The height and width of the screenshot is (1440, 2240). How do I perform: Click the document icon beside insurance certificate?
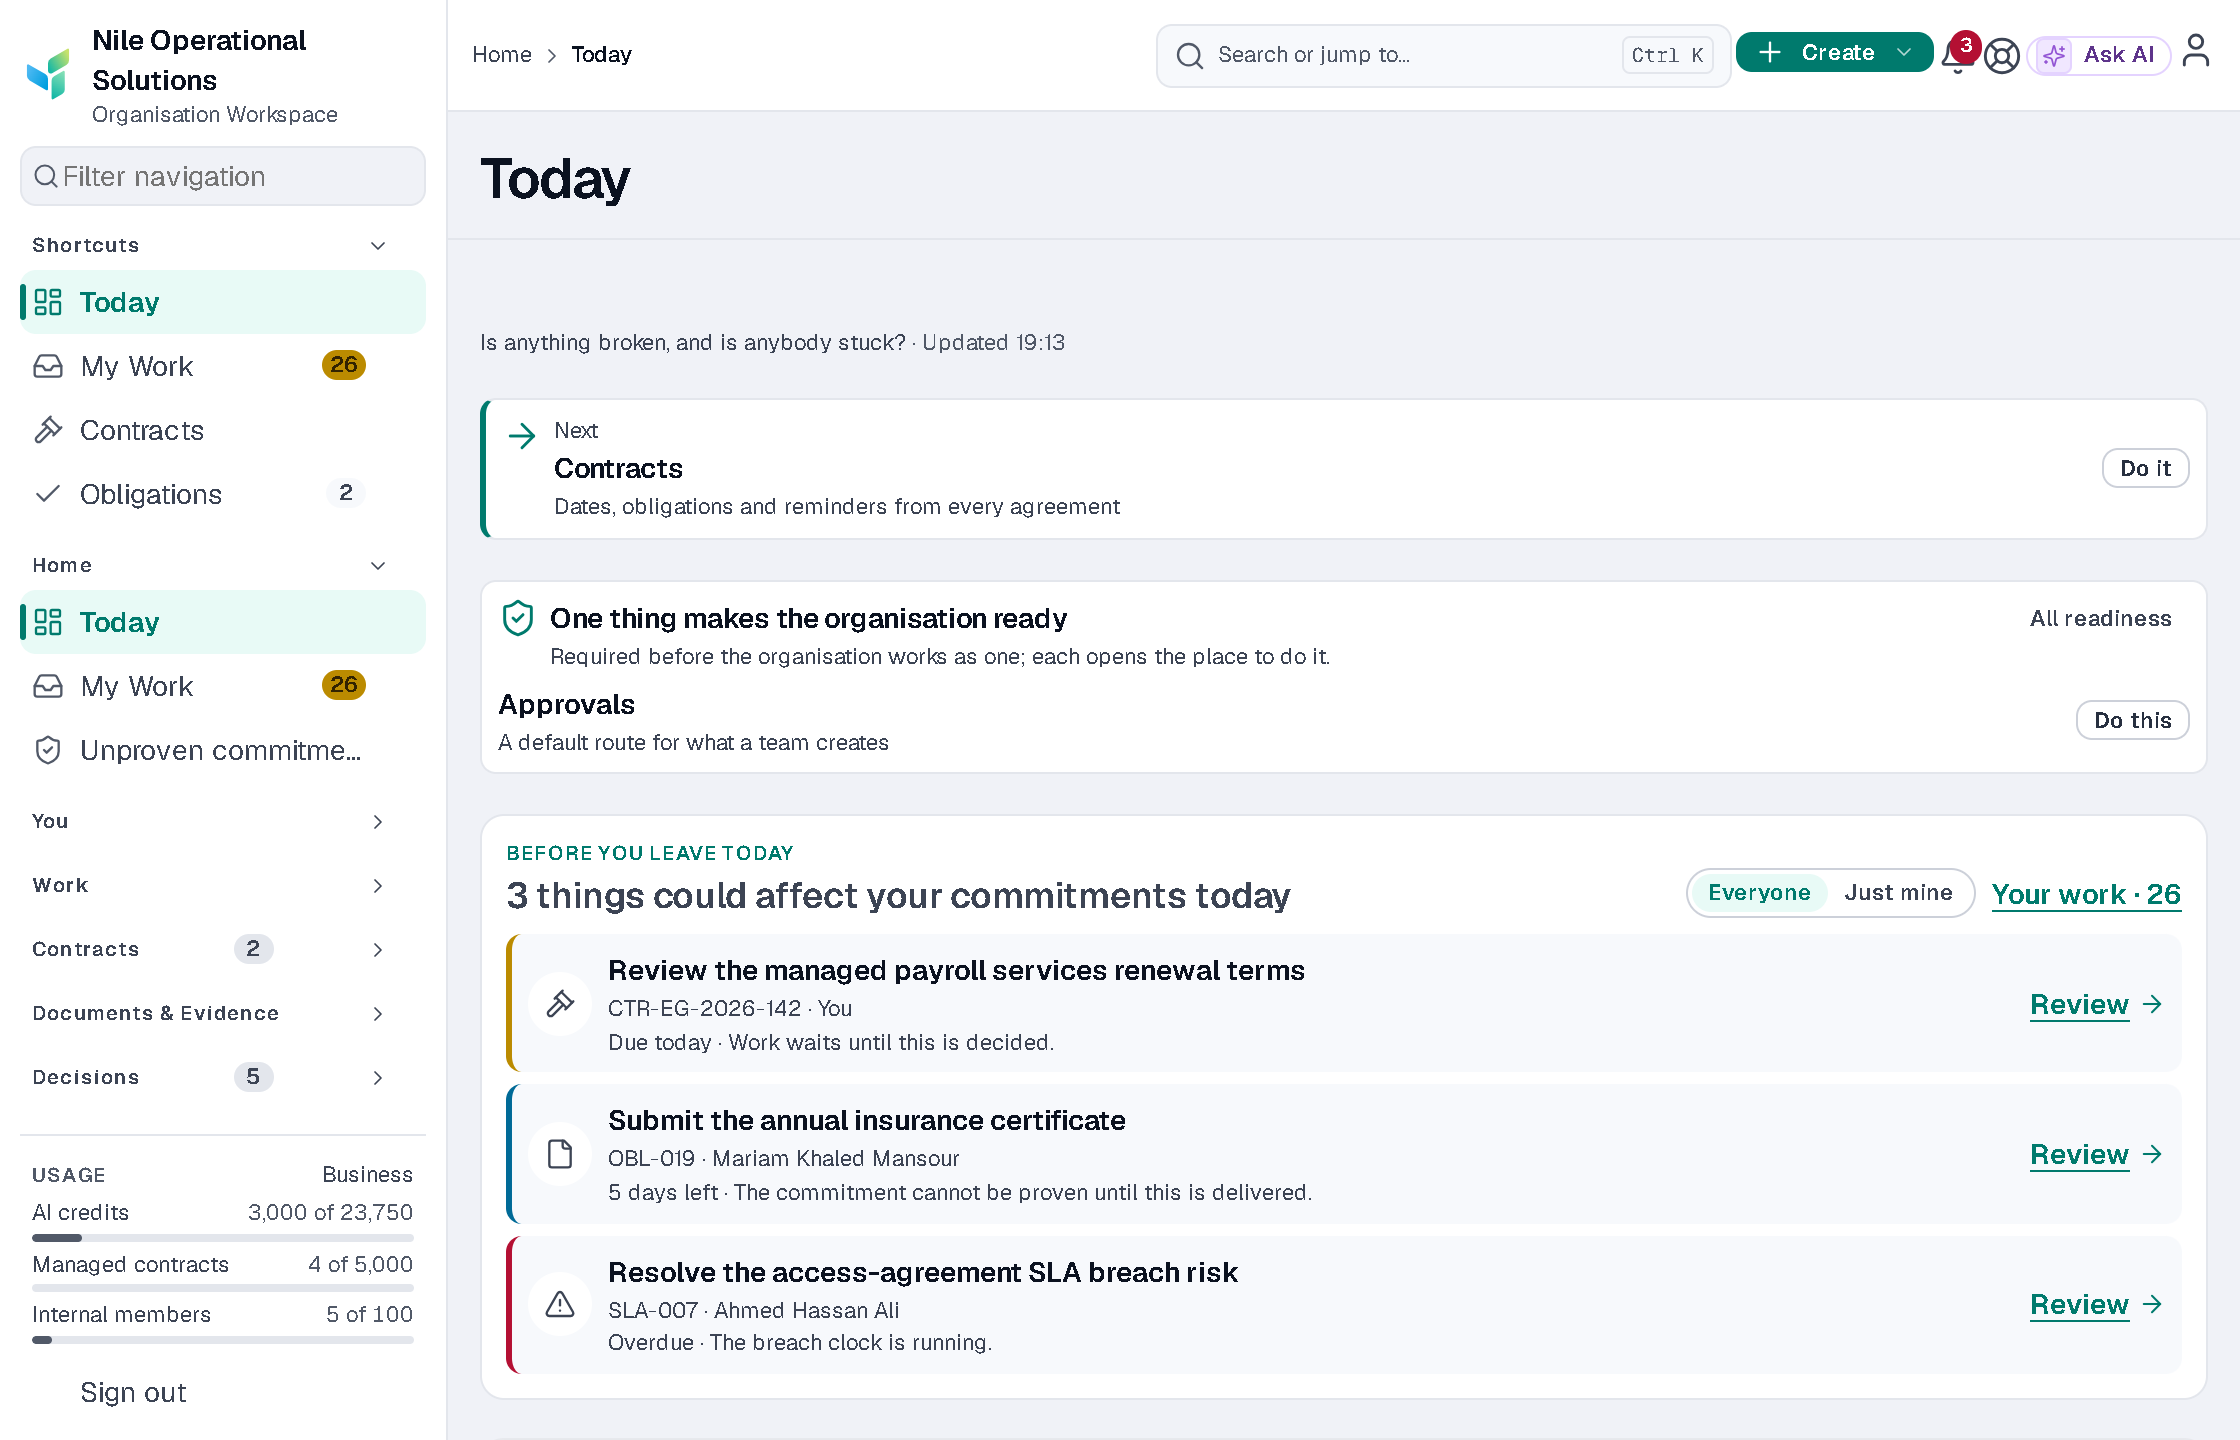tap(560, 1154)
